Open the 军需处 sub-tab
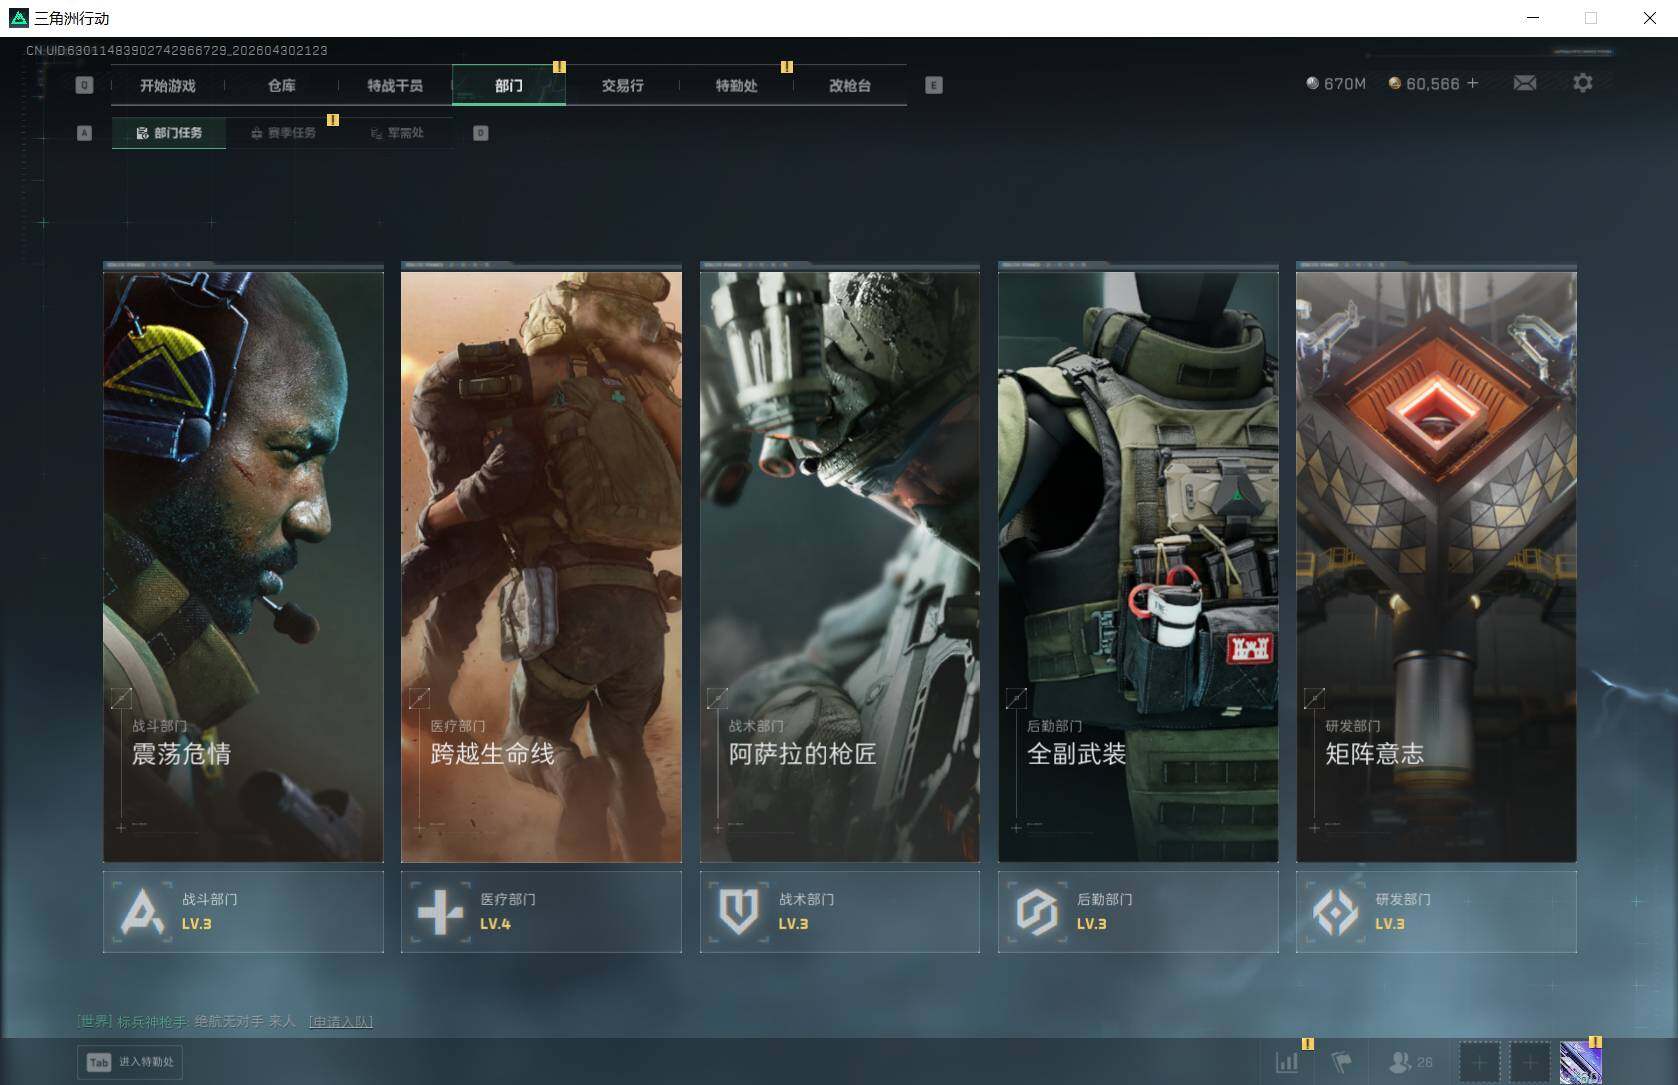 click(397, 133)
